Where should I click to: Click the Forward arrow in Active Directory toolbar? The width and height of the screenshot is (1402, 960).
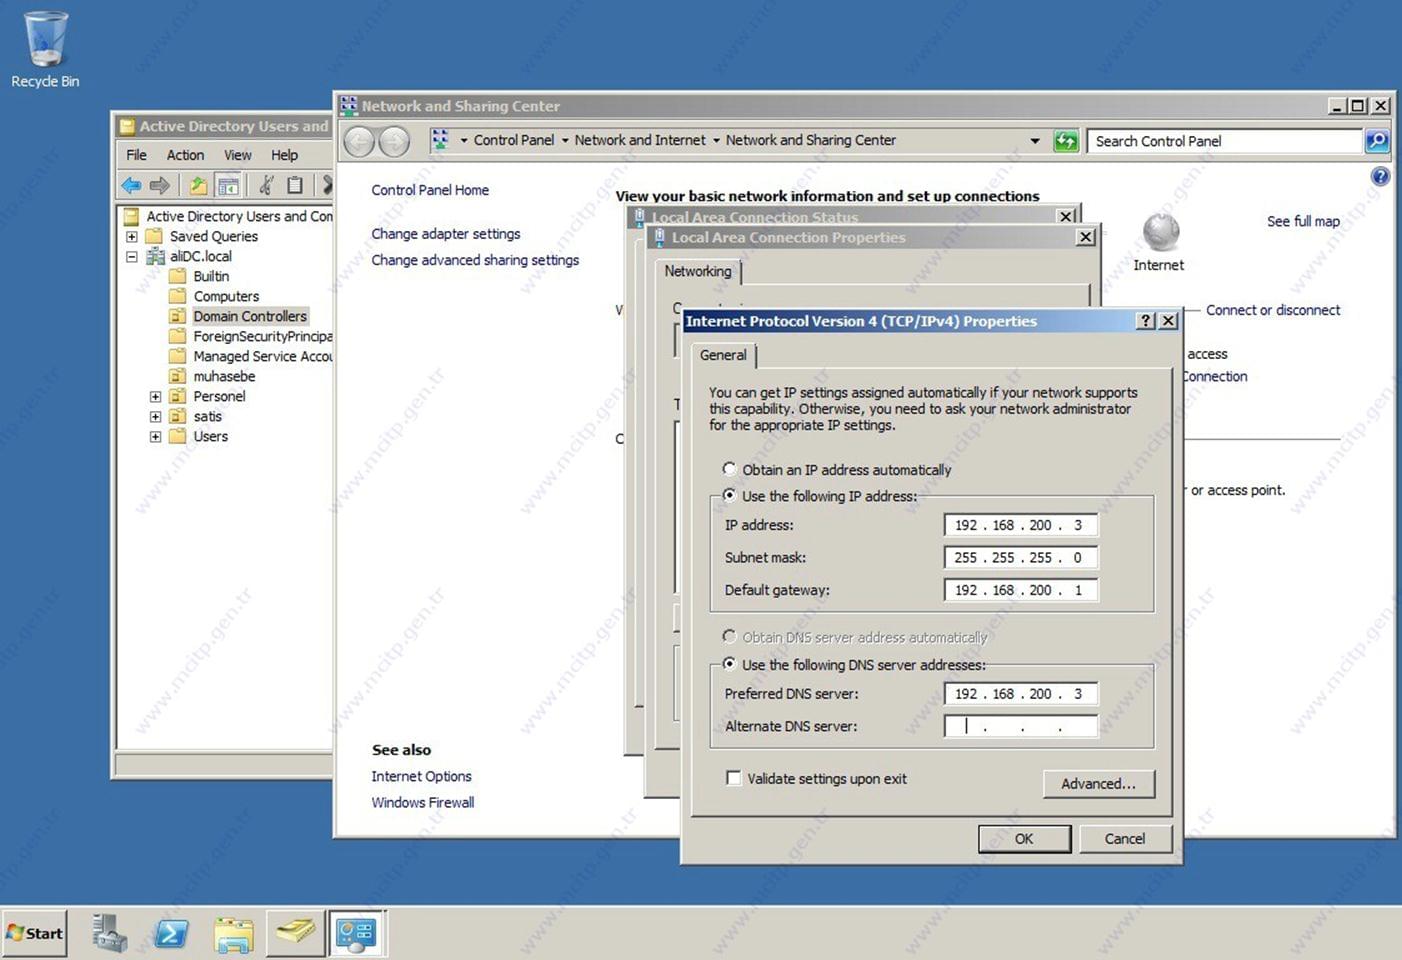(160, 185)
